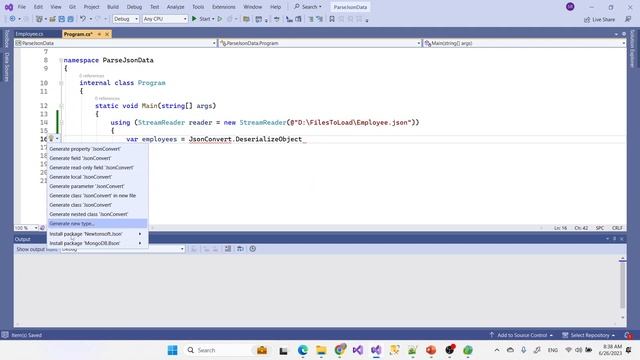Image resolution: width=640 pixels, height=360 pixels.
Task: Click the lightbulb quick actions icon
Action: (51, 139)
